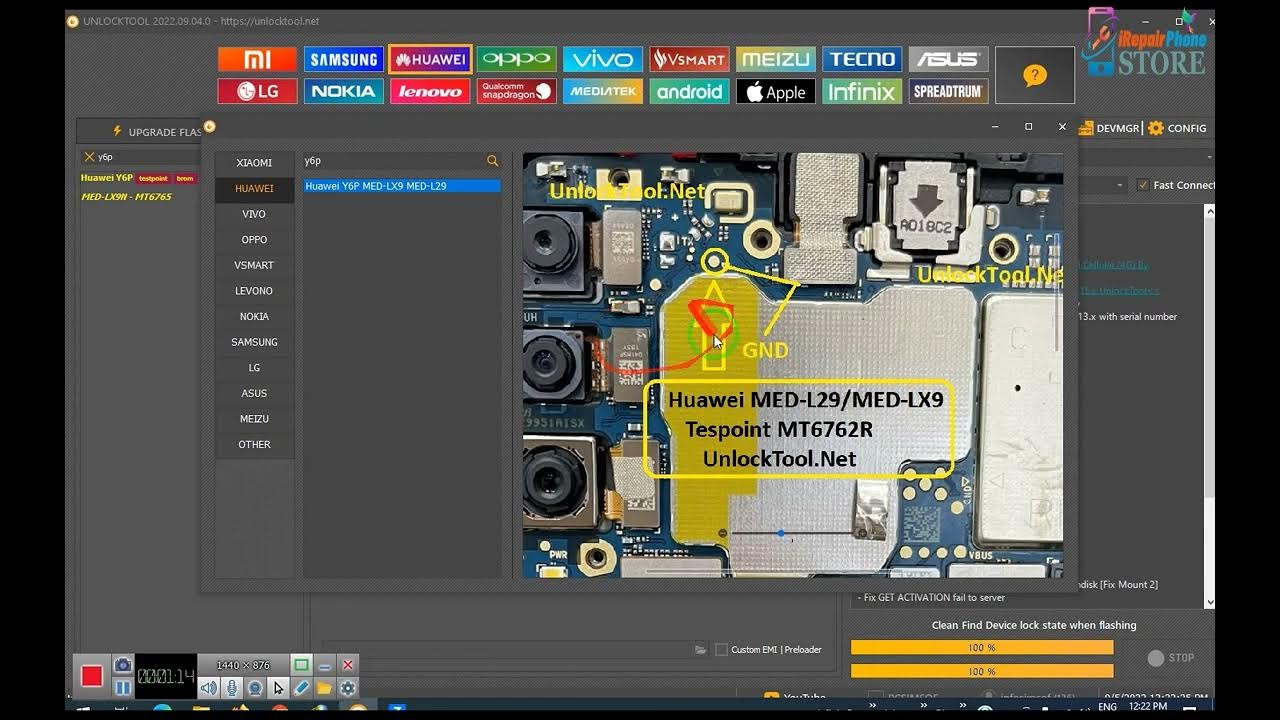Expand the dropdown left of Fast Connect

pos(1119,185)
